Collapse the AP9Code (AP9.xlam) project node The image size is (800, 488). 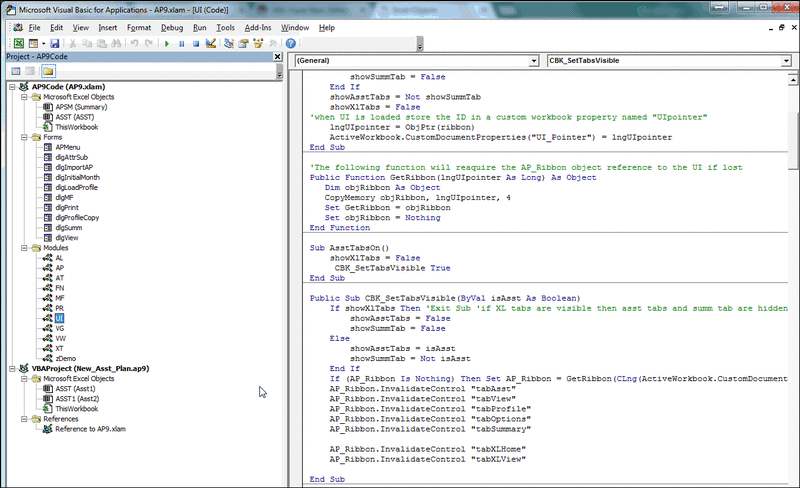(12, 87)
